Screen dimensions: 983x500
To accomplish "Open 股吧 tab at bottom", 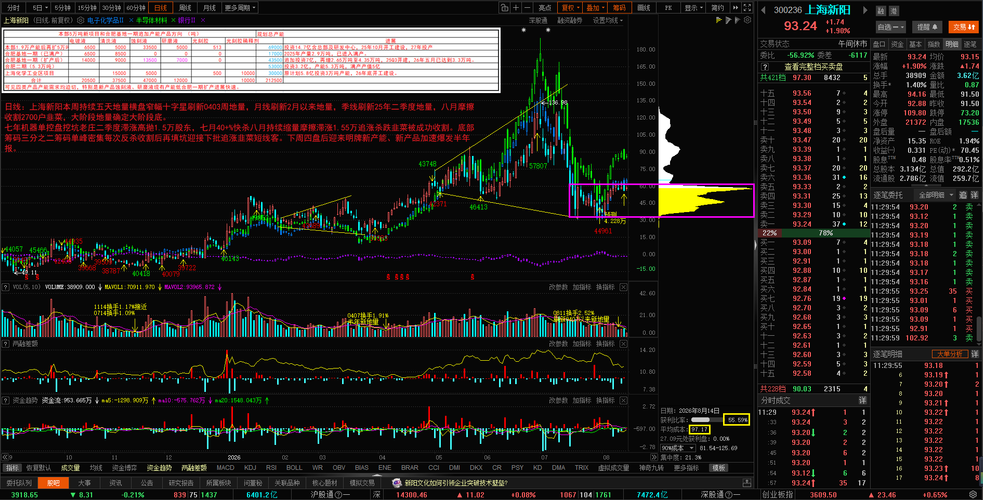I will 53,483.
